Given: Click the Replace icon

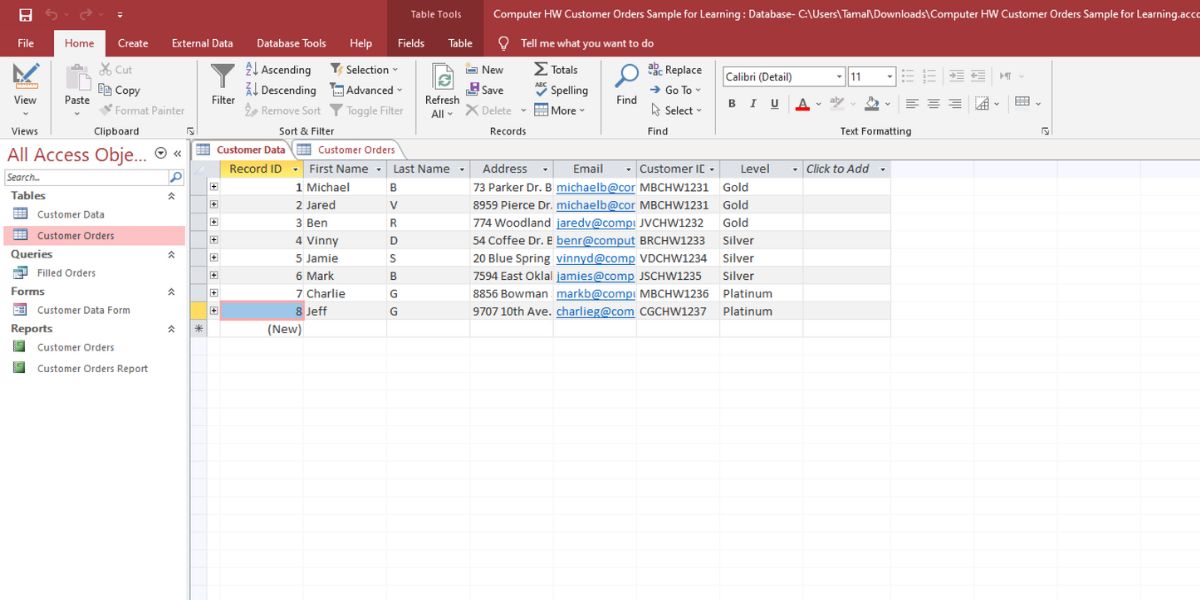Looking at the screenshot, I should click(x=655, y=70).
